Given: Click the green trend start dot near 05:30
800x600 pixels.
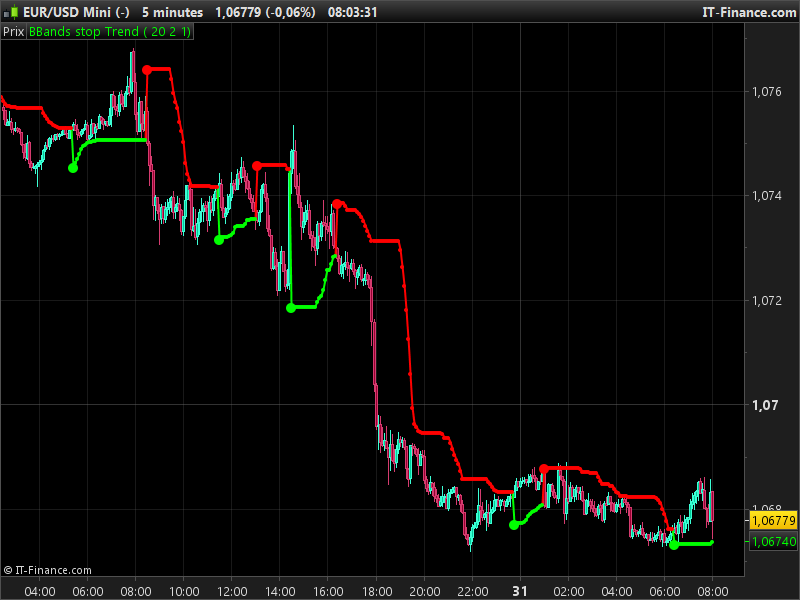Looking at the screenshot, I should 73,168.
